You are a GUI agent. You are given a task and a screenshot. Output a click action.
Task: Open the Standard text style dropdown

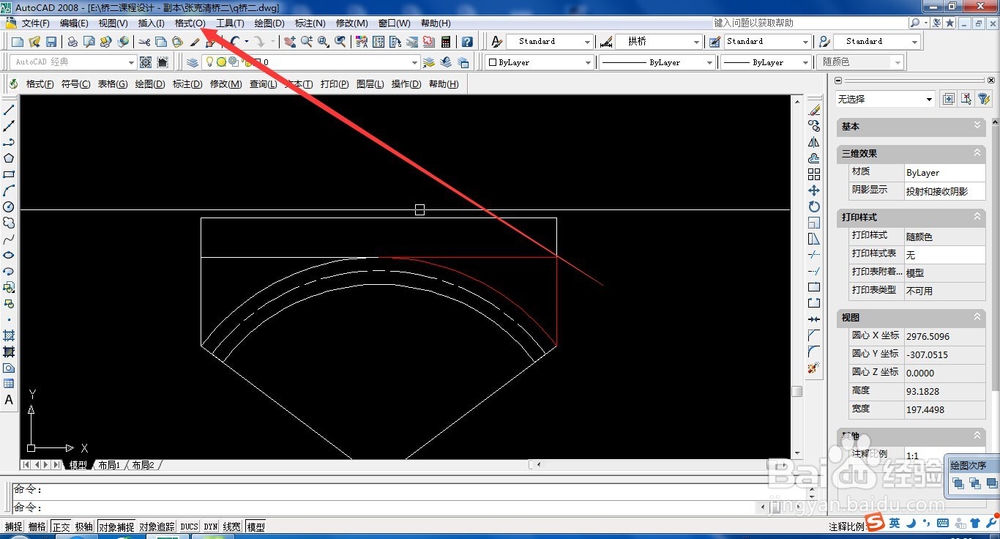click(x=587, y=41)
